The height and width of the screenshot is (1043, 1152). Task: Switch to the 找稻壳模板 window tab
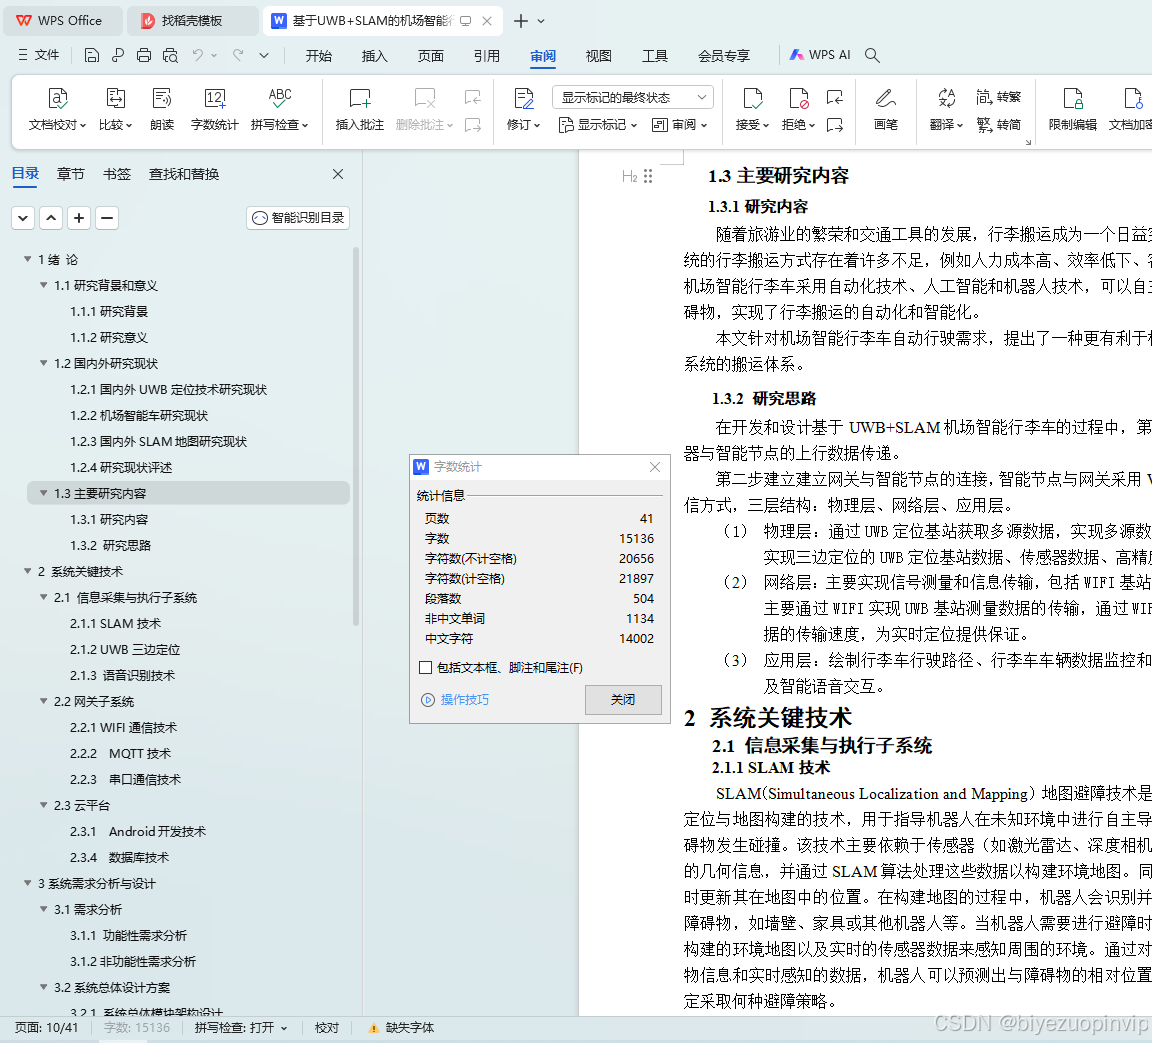click(x=192, y=21)
